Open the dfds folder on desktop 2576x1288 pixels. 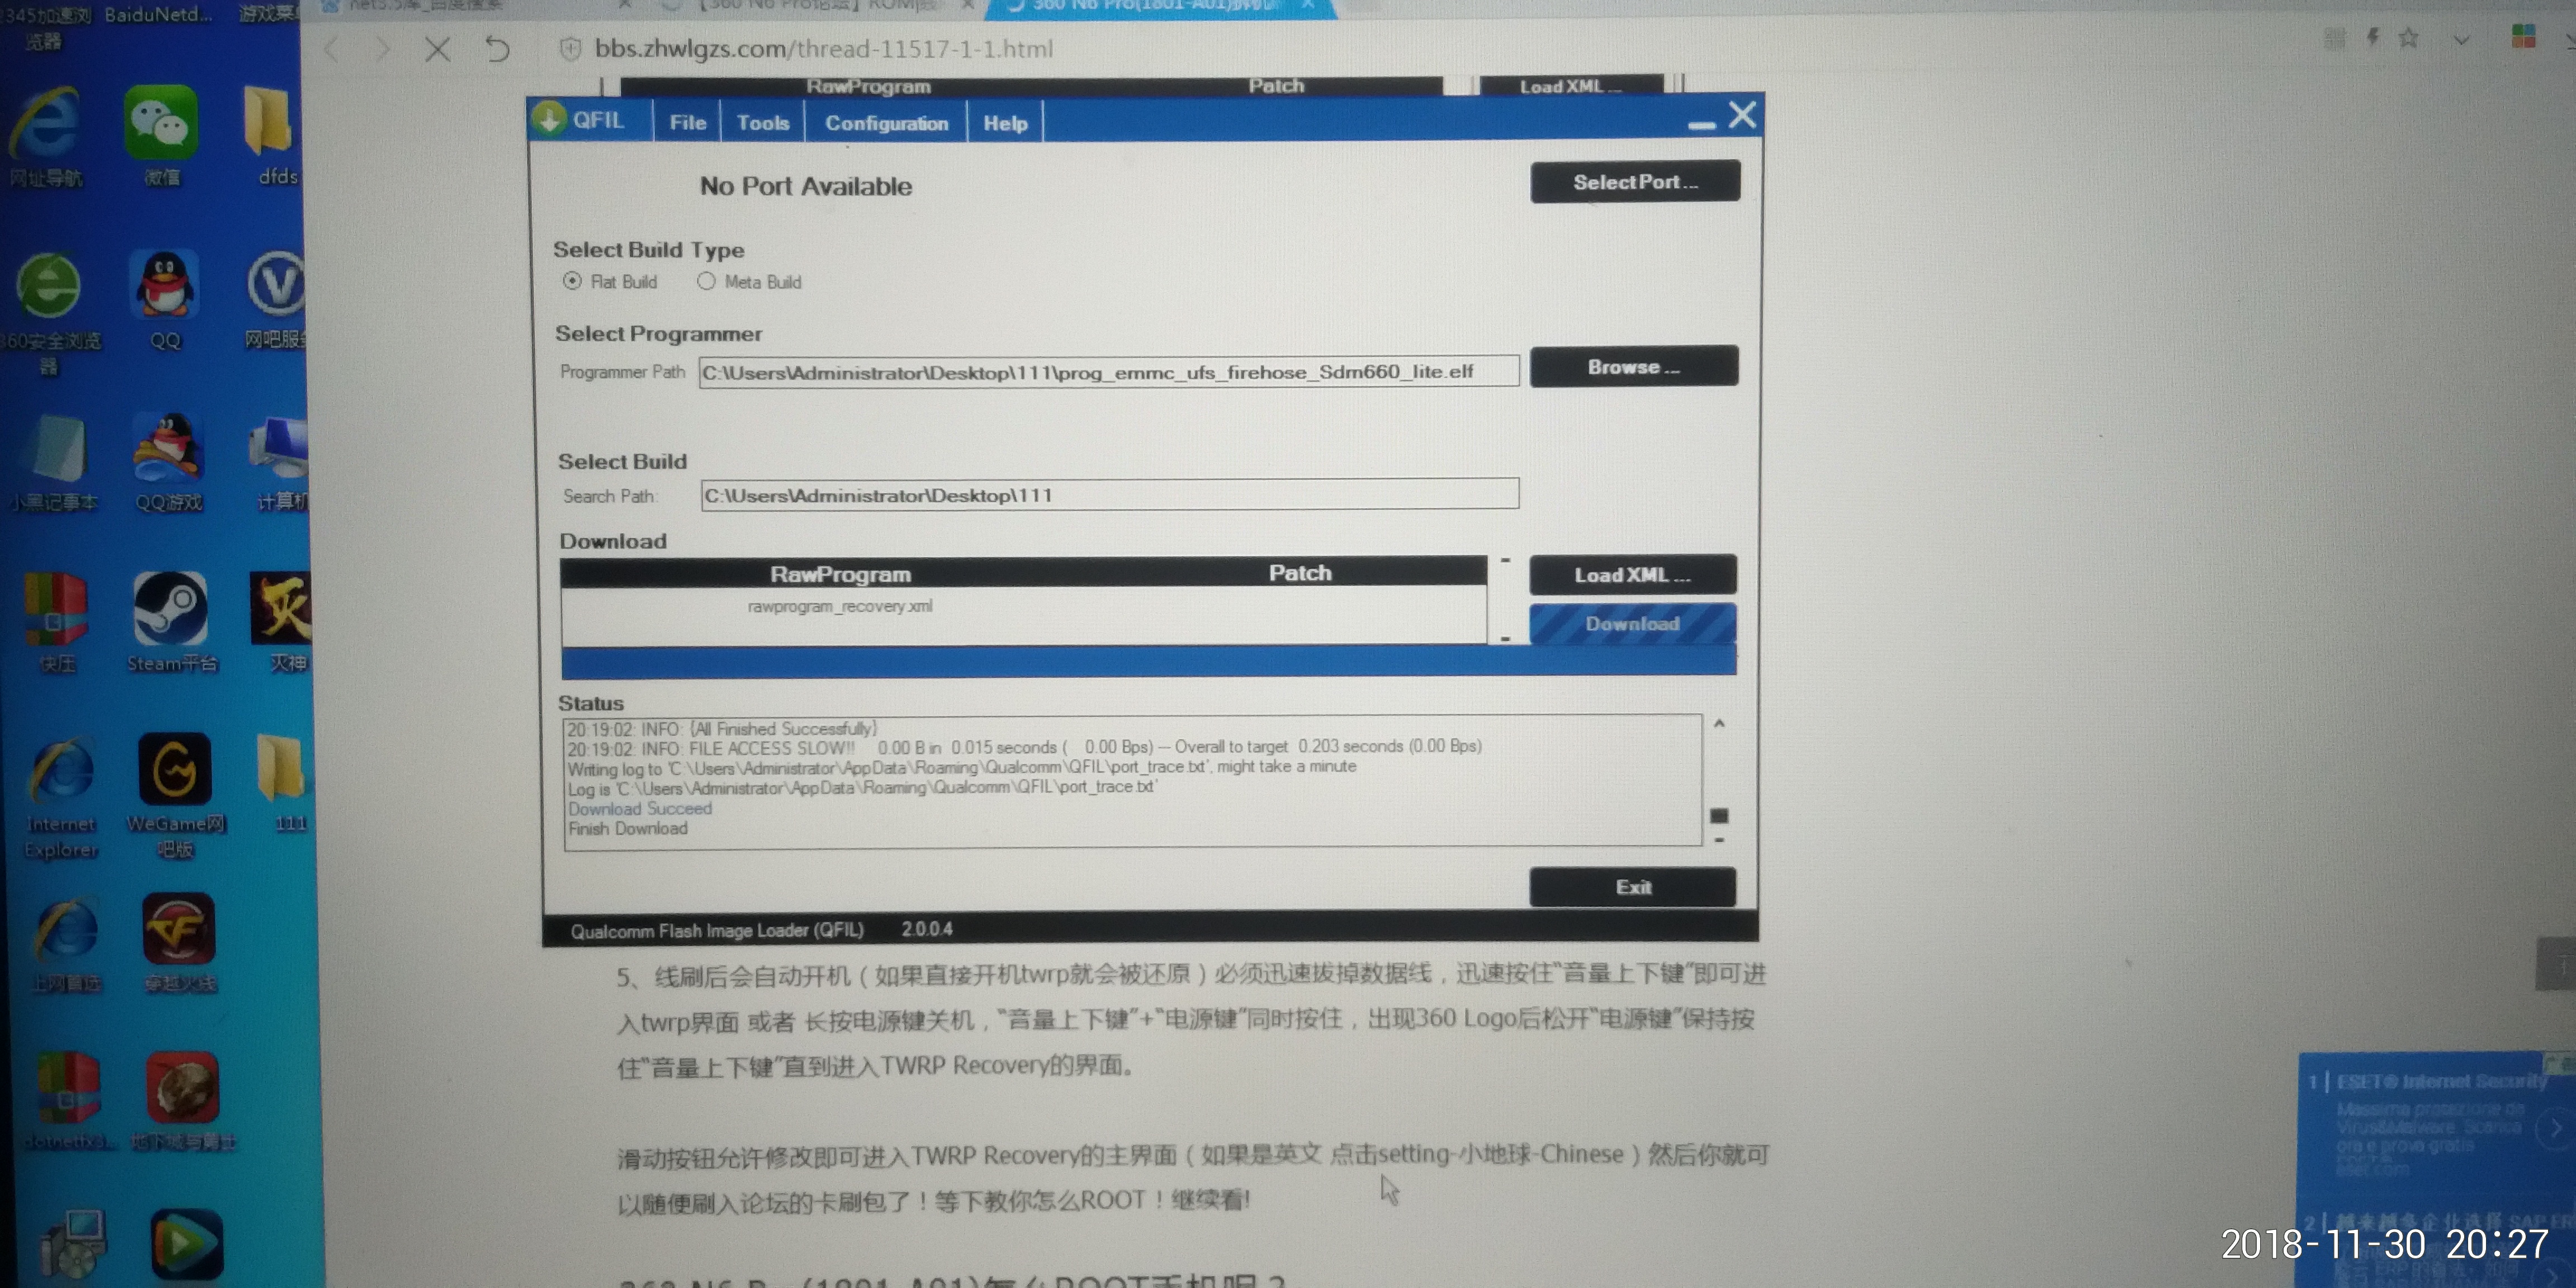pyautogui.click(x=270, y=136)
